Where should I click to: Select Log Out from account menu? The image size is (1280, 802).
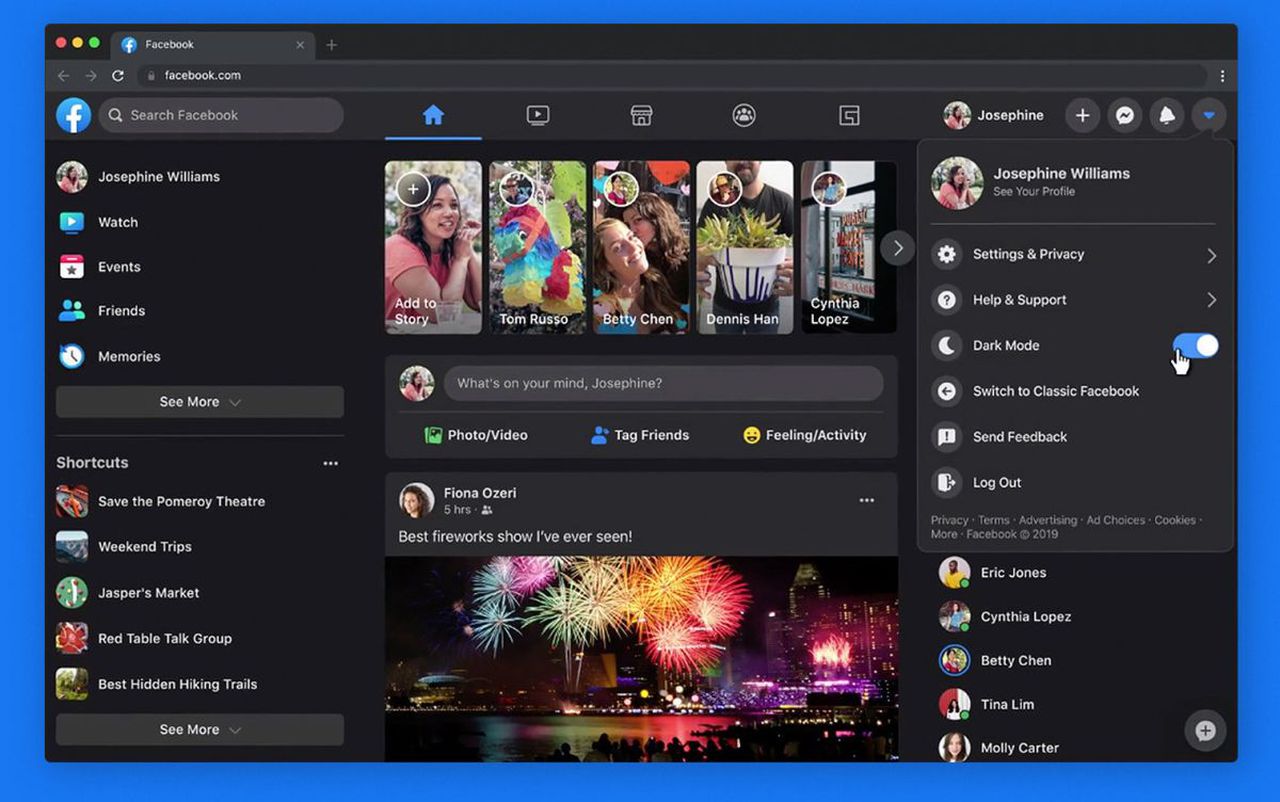click(x=997, y=483)
